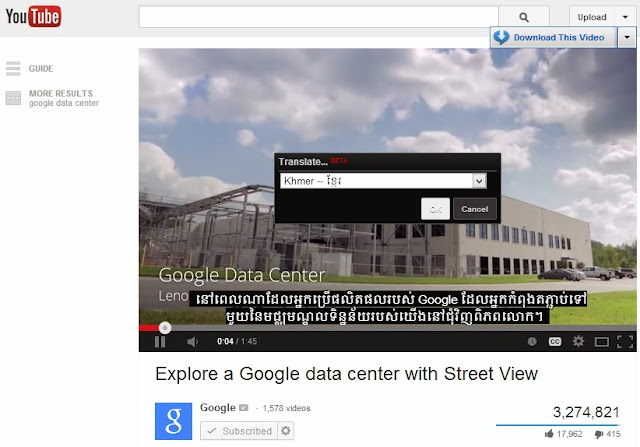
Task: Click the Upload button
Action: [x=591, y=17]
